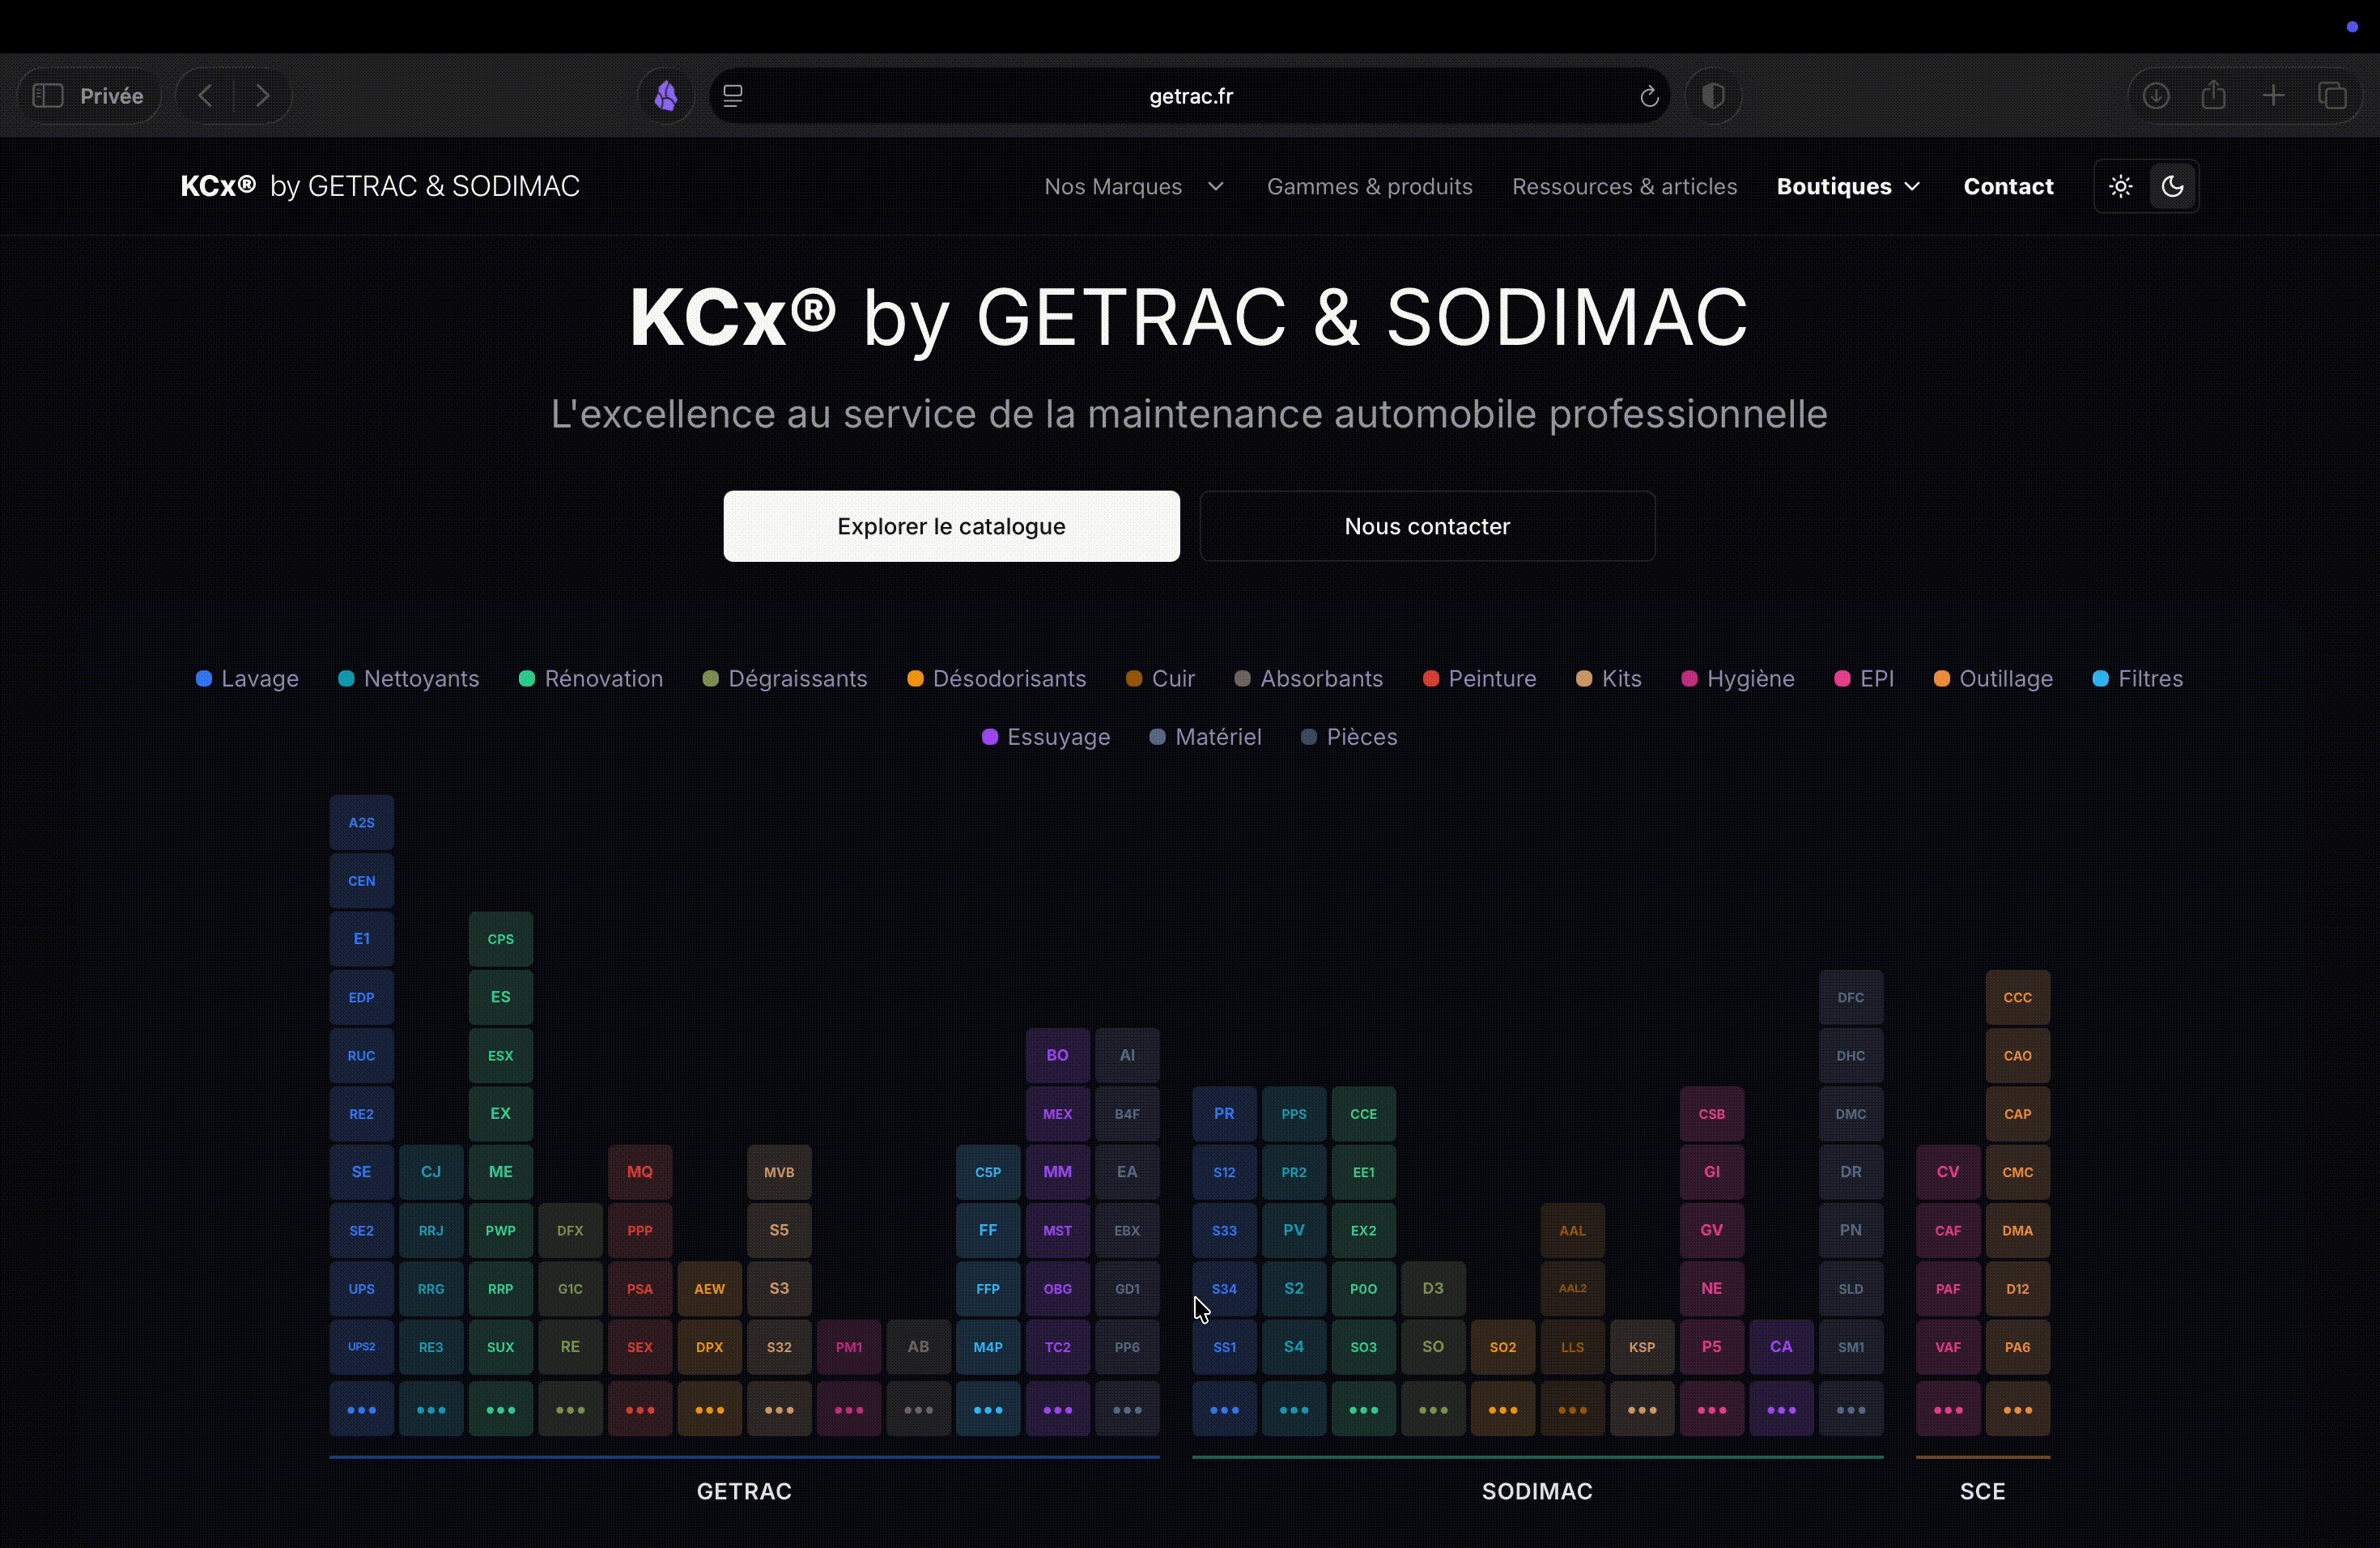Open the page reader menu icon
This screenshot has width=2380, height=1548.
coord(733,96)
